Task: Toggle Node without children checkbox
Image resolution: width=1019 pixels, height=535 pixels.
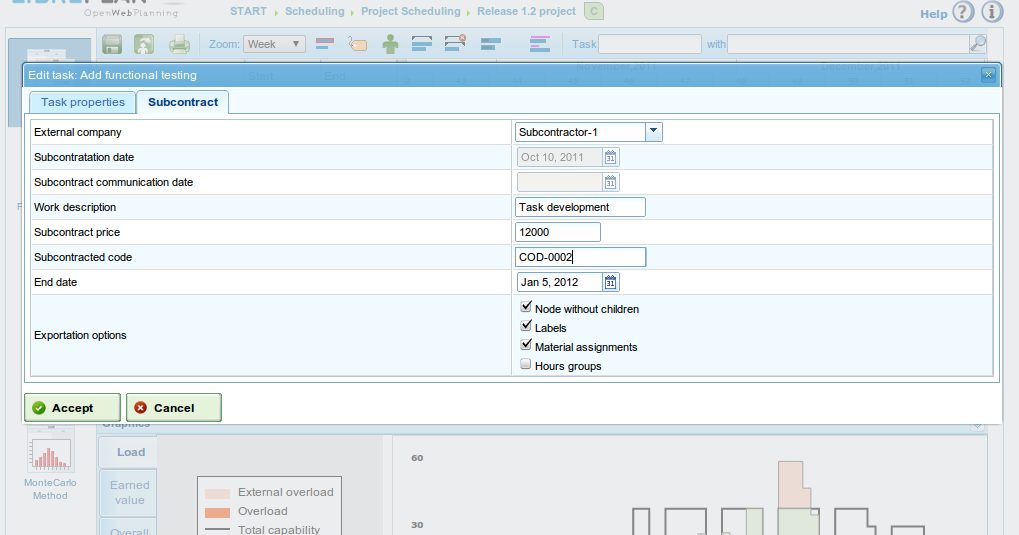Action: click(526, 307)
